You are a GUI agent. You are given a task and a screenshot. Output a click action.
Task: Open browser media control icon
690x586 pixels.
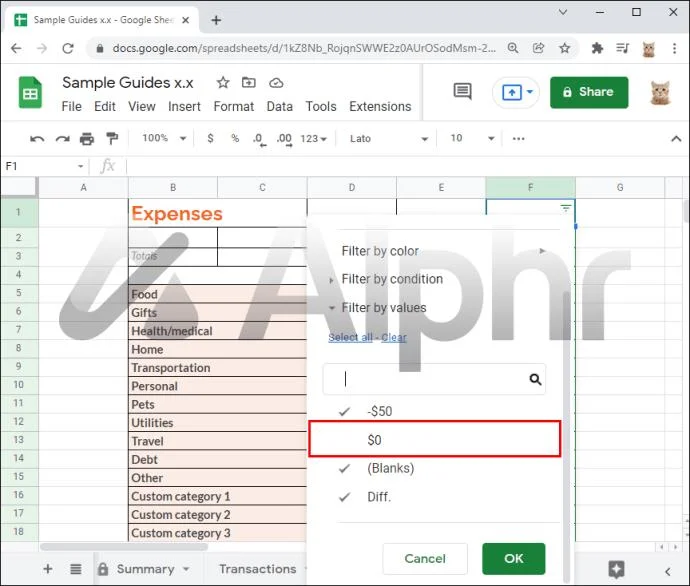[622, 48]
